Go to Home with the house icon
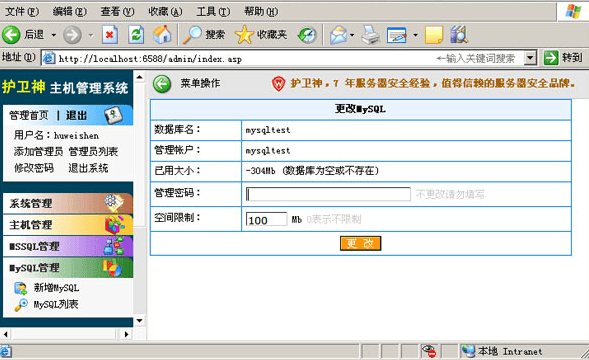This screenshot has height=360, width=589. coord(162,35)
